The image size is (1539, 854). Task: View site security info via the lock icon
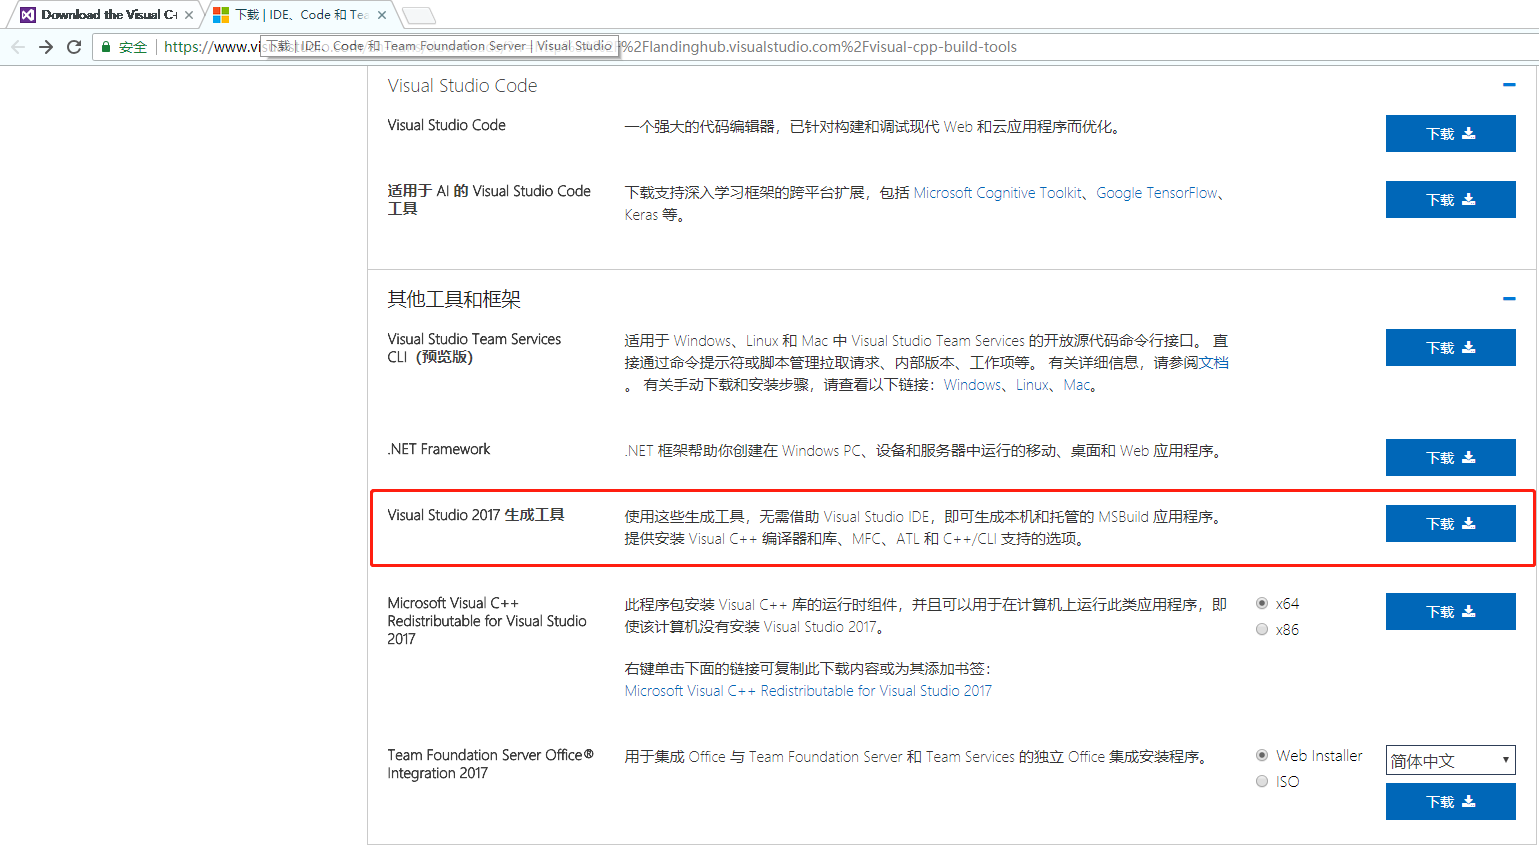106,47
